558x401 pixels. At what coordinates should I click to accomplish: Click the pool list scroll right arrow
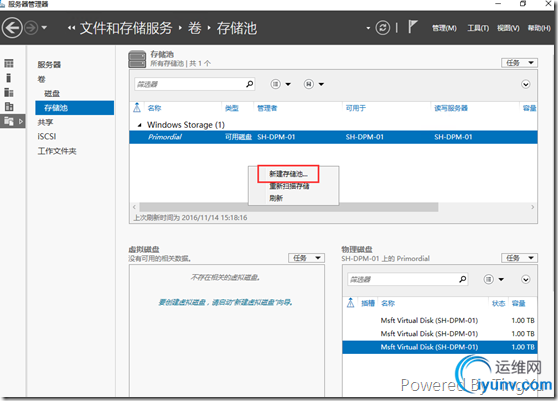(532, 207)
